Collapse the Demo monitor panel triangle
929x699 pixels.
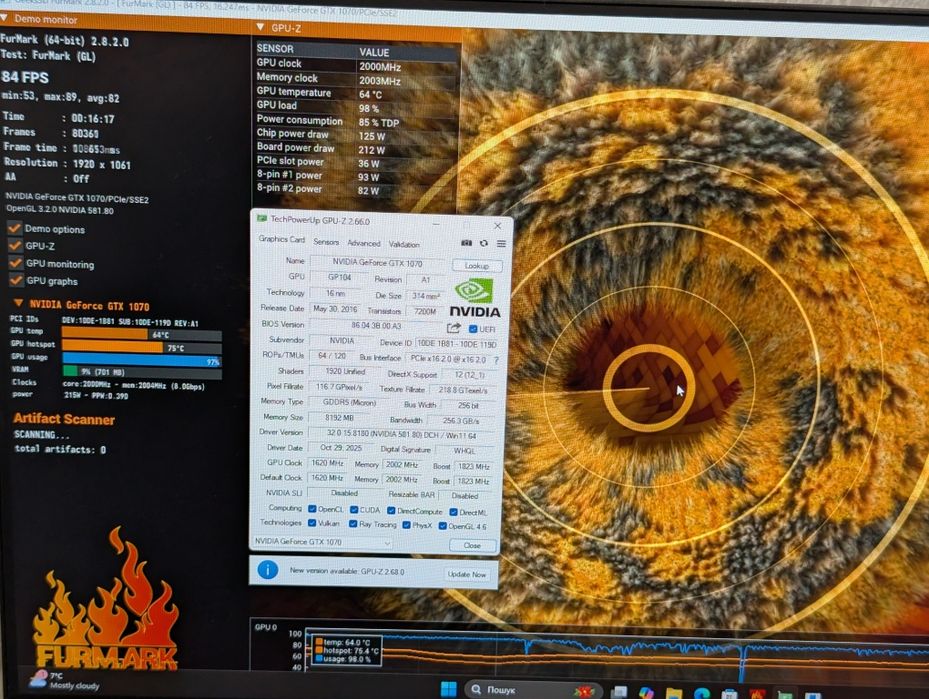[4, 18]
